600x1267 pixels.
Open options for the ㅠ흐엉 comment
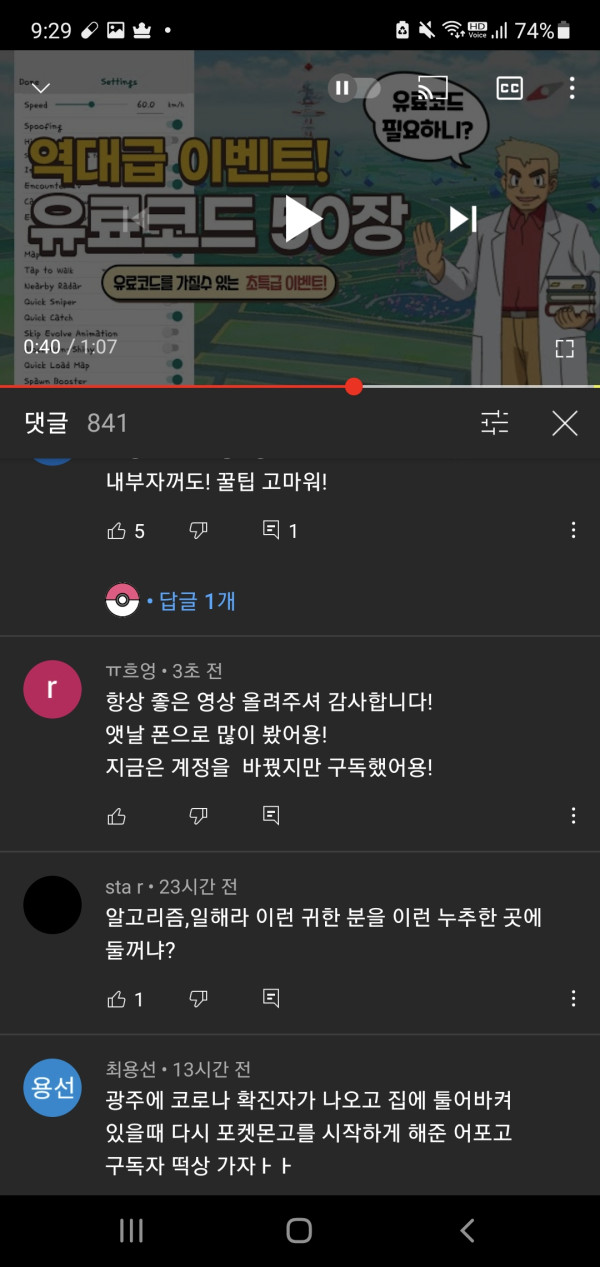(573, 816)
